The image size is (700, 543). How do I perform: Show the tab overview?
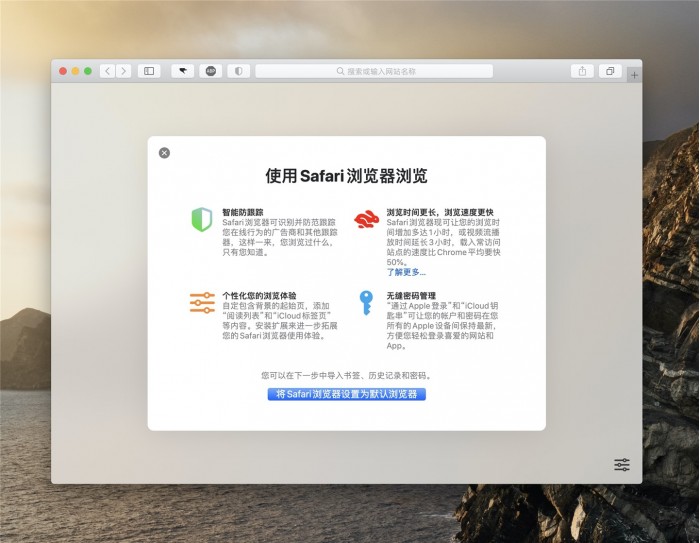[x=610, y=71]
